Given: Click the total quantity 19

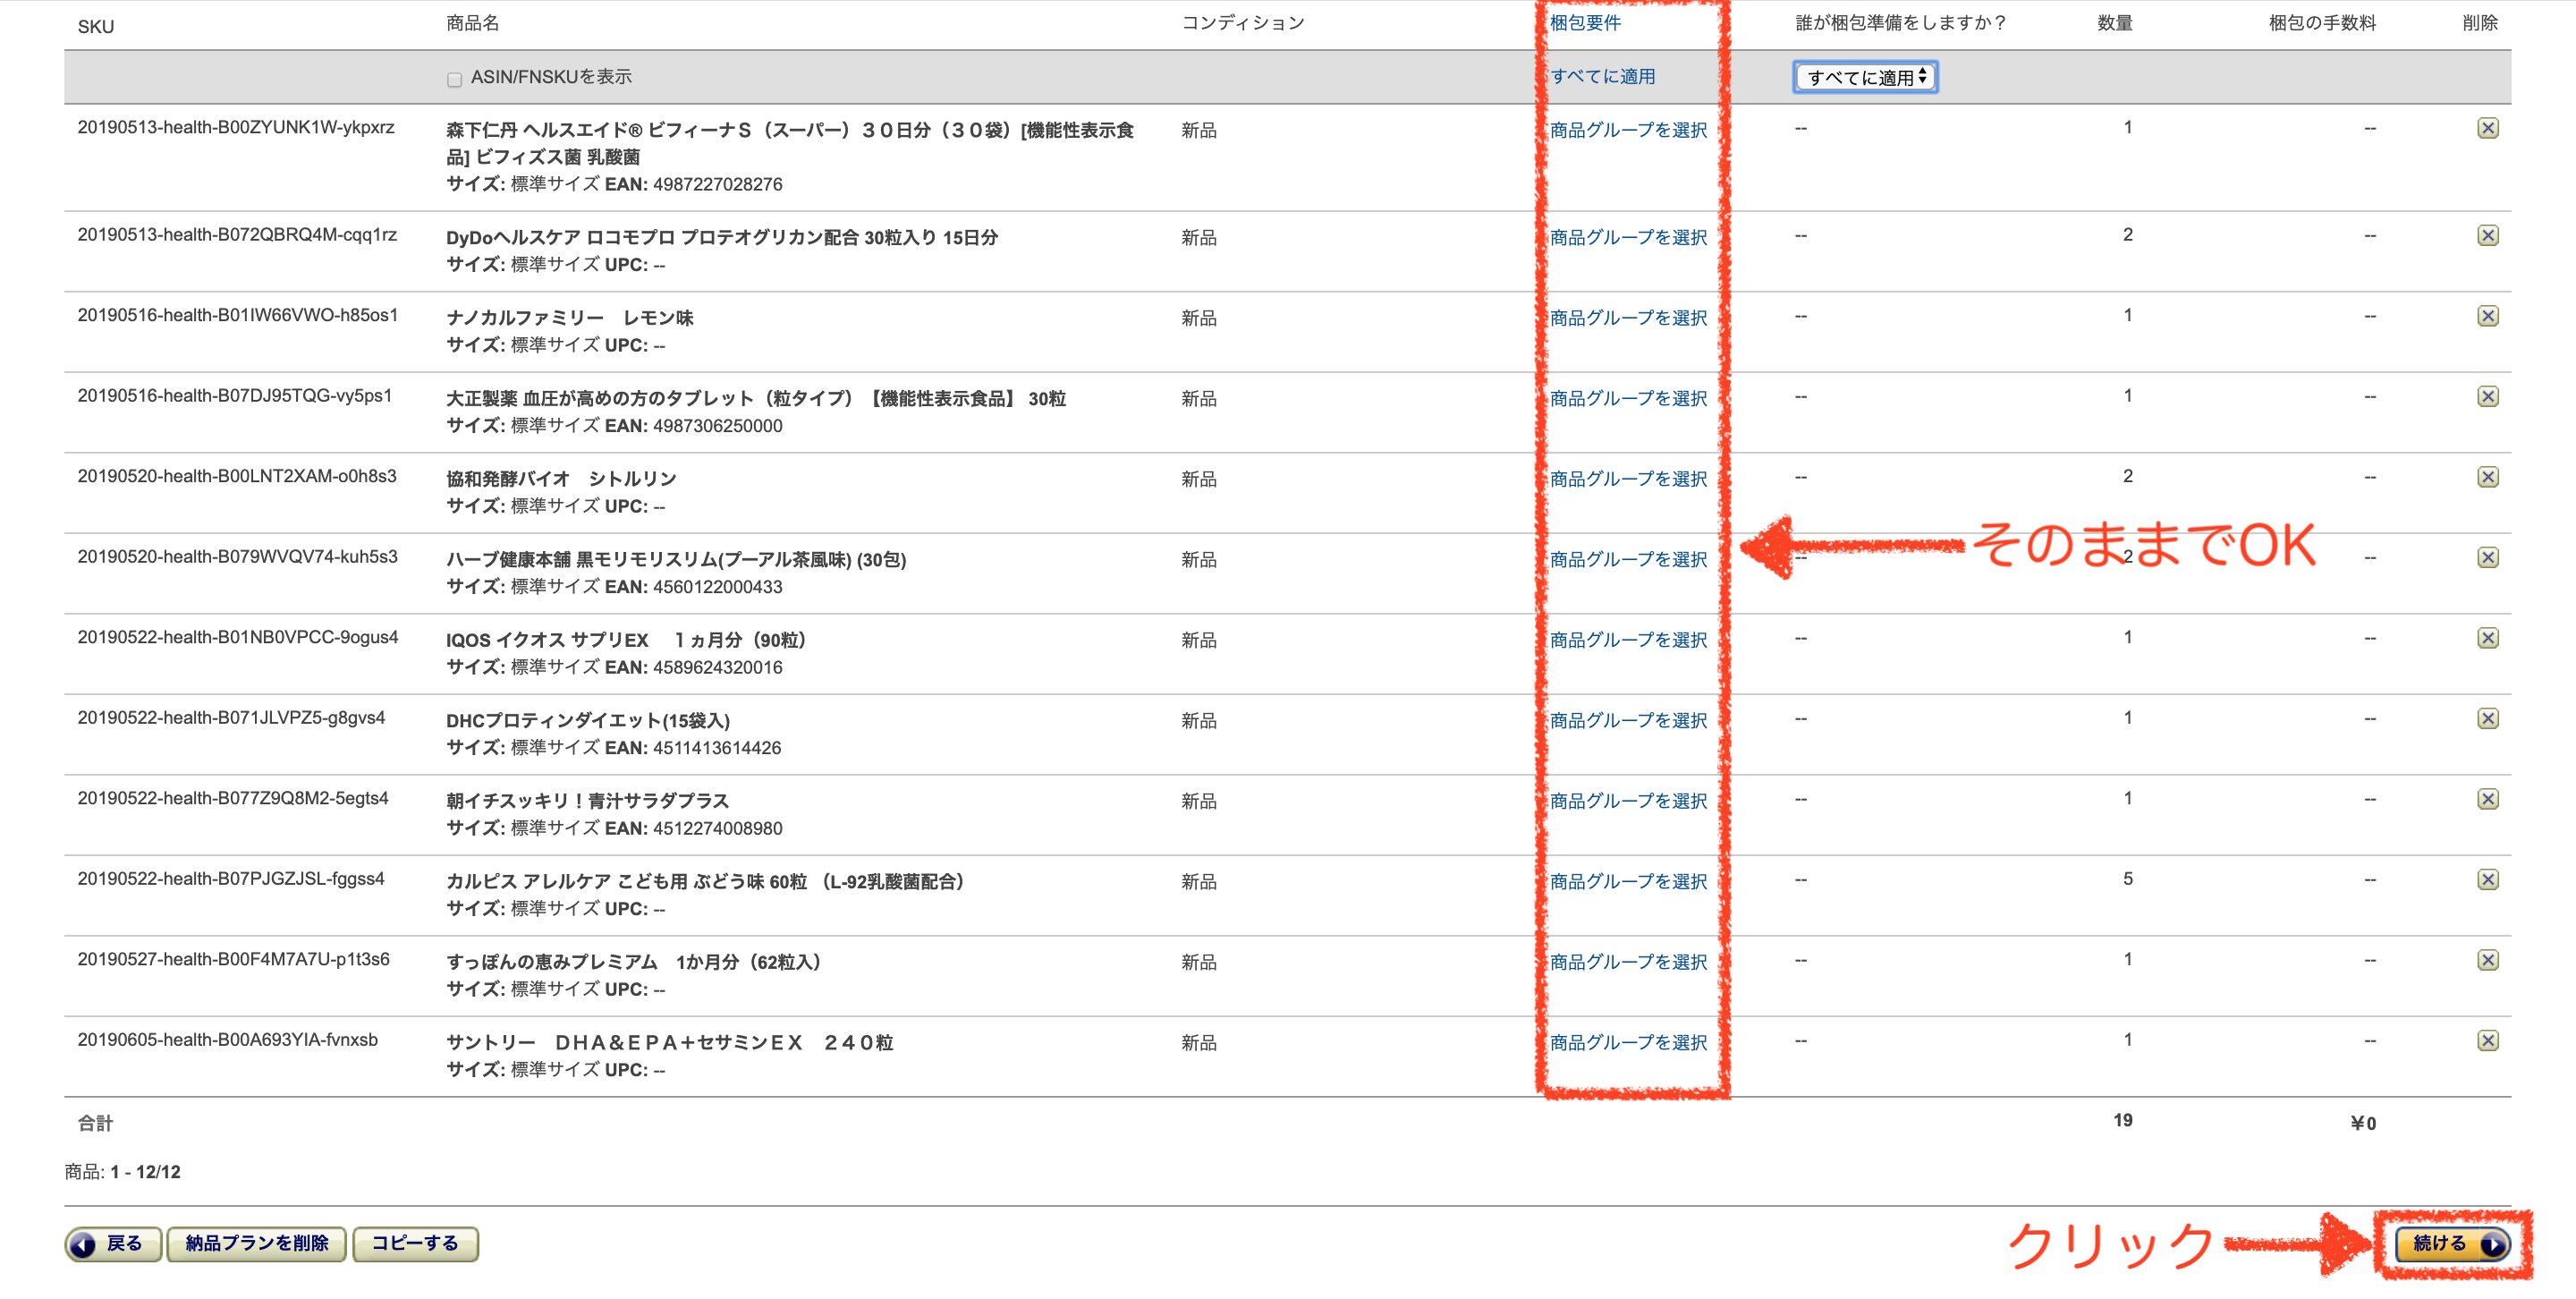Looking at the screenshot, I should click(2122, 1120).
